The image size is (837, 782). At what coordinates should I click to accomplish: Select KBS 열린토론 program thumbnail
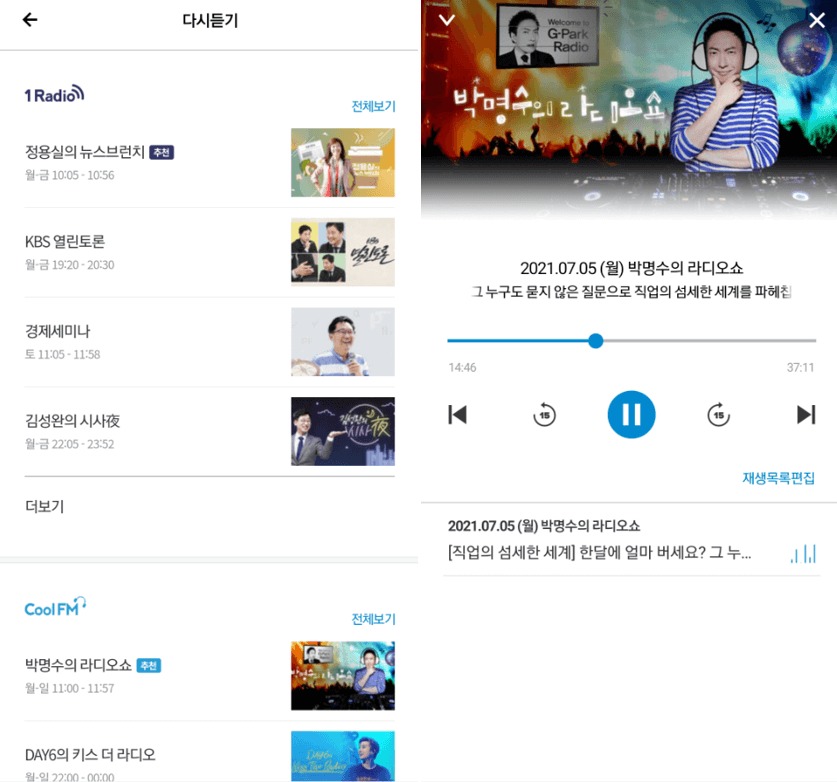pos(342,252)
